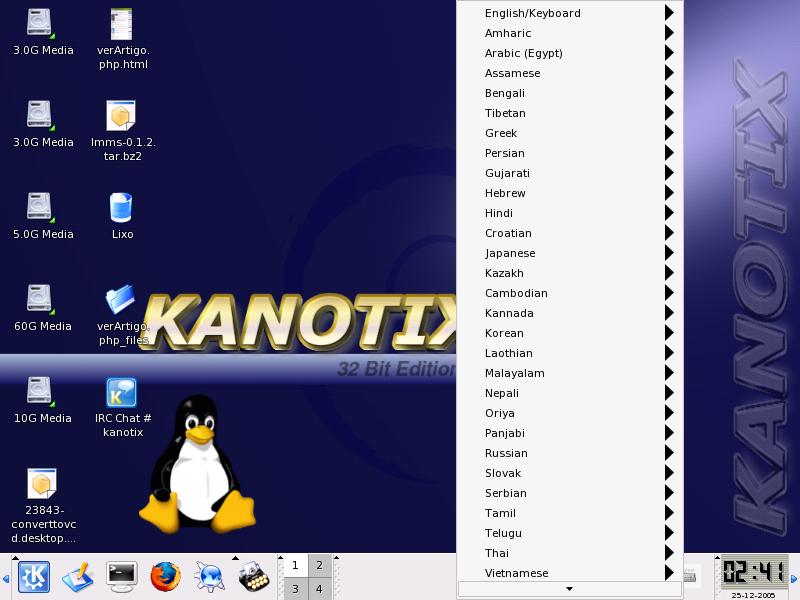Image resolution: width=800 pixels, height=600 pixels.
Task: Open the first 3.0G Media drive icon
Action: [40, 23]
